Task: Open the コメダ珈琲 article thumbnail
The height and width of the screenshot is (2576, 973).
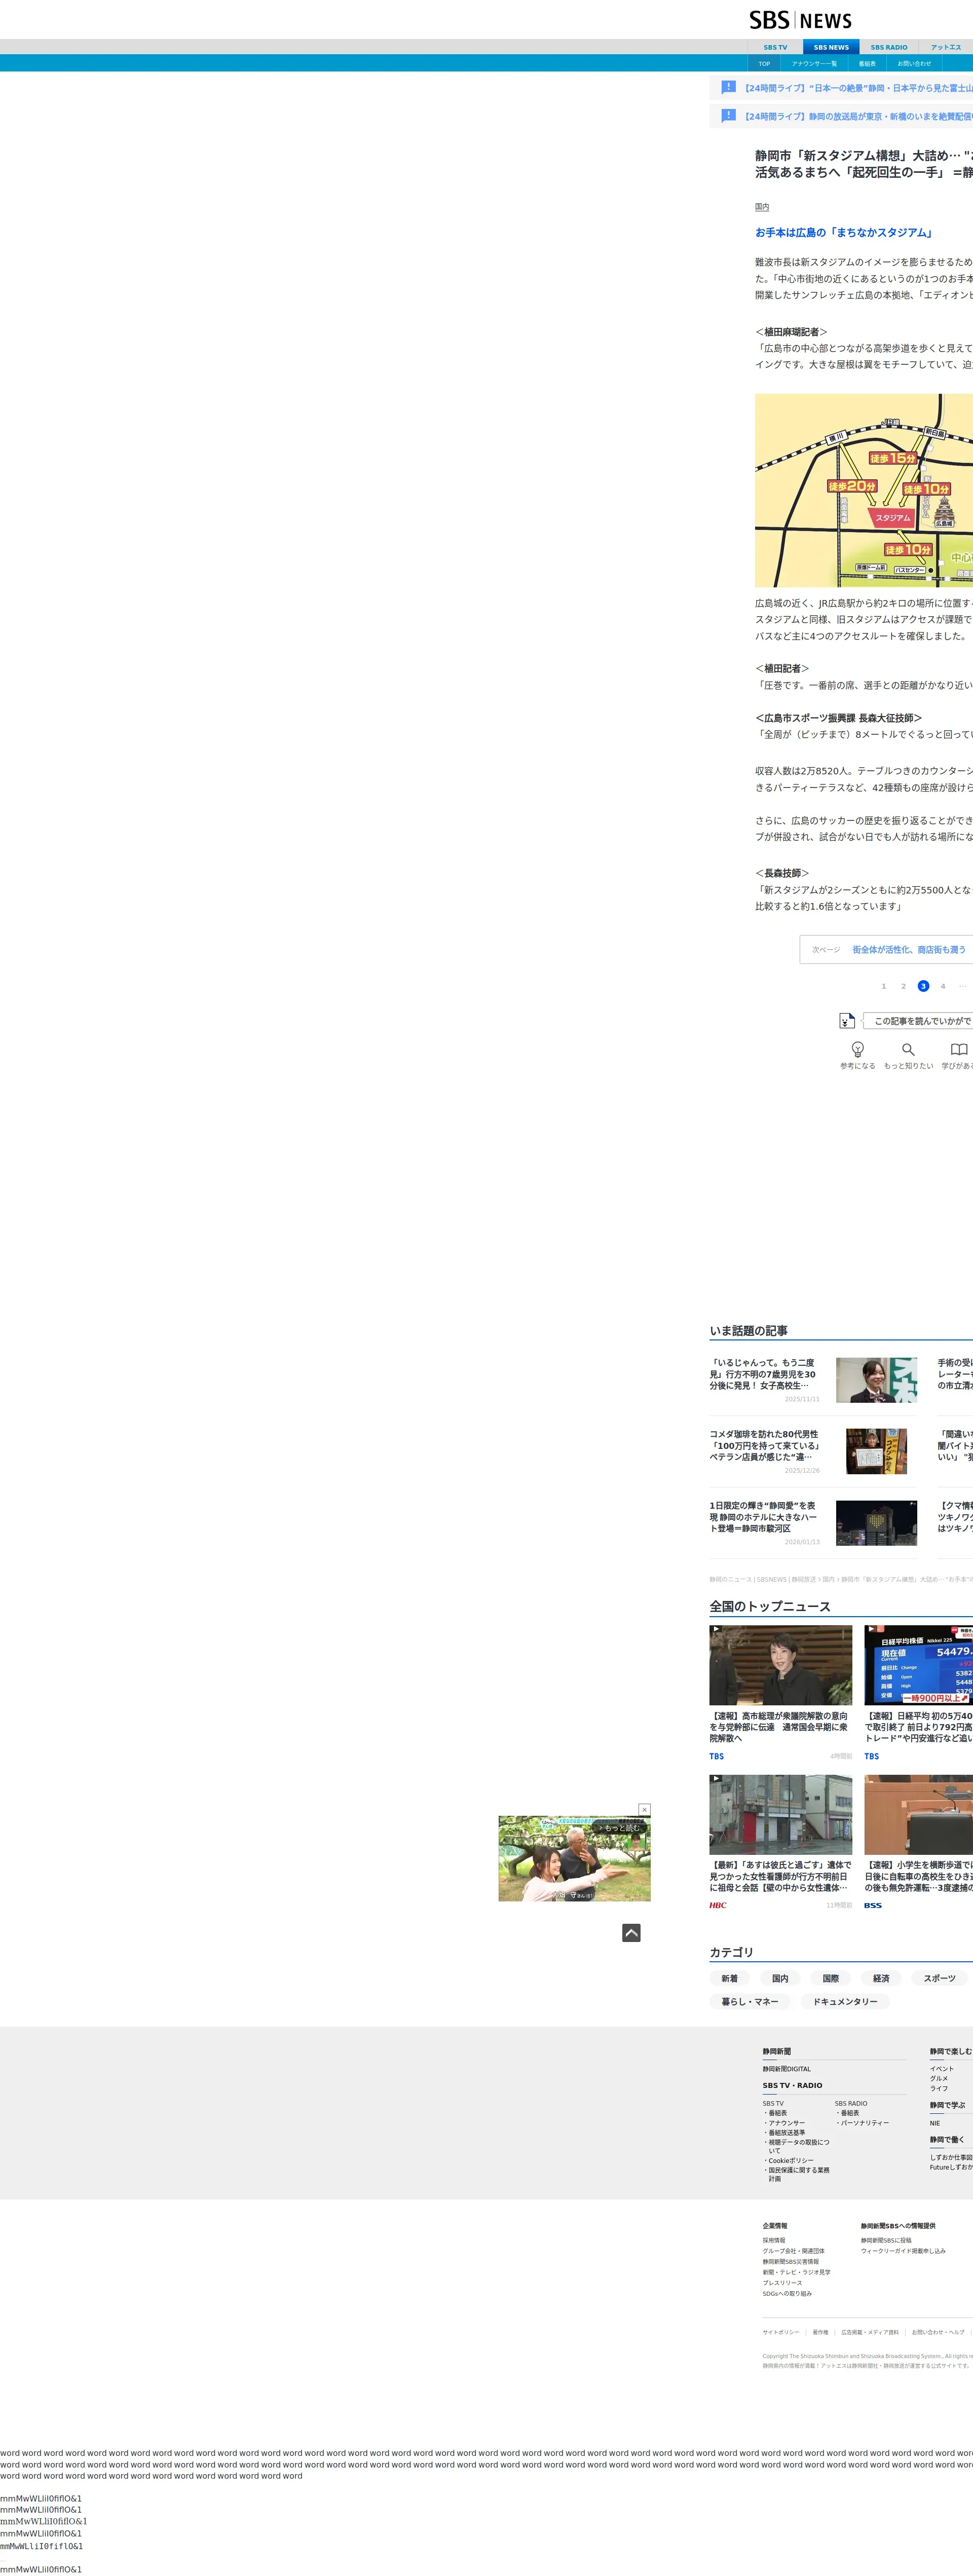Action: point(876,1450)
